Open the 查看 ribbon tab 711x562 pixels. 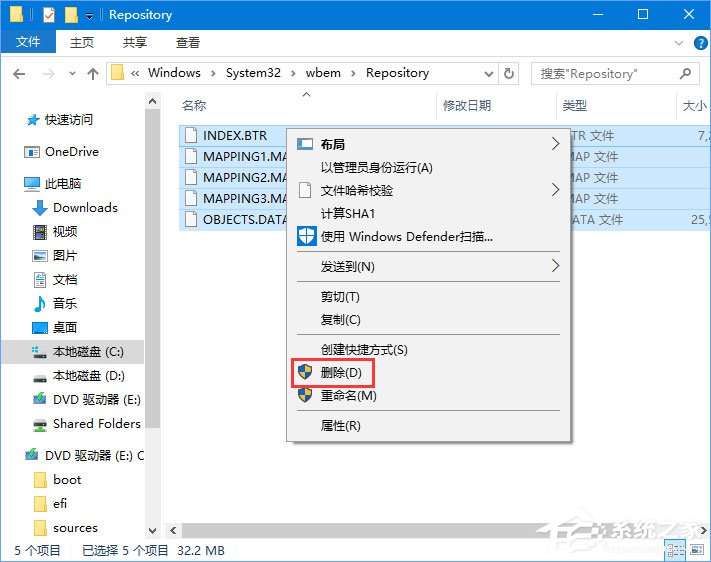(x=187, y=43)
